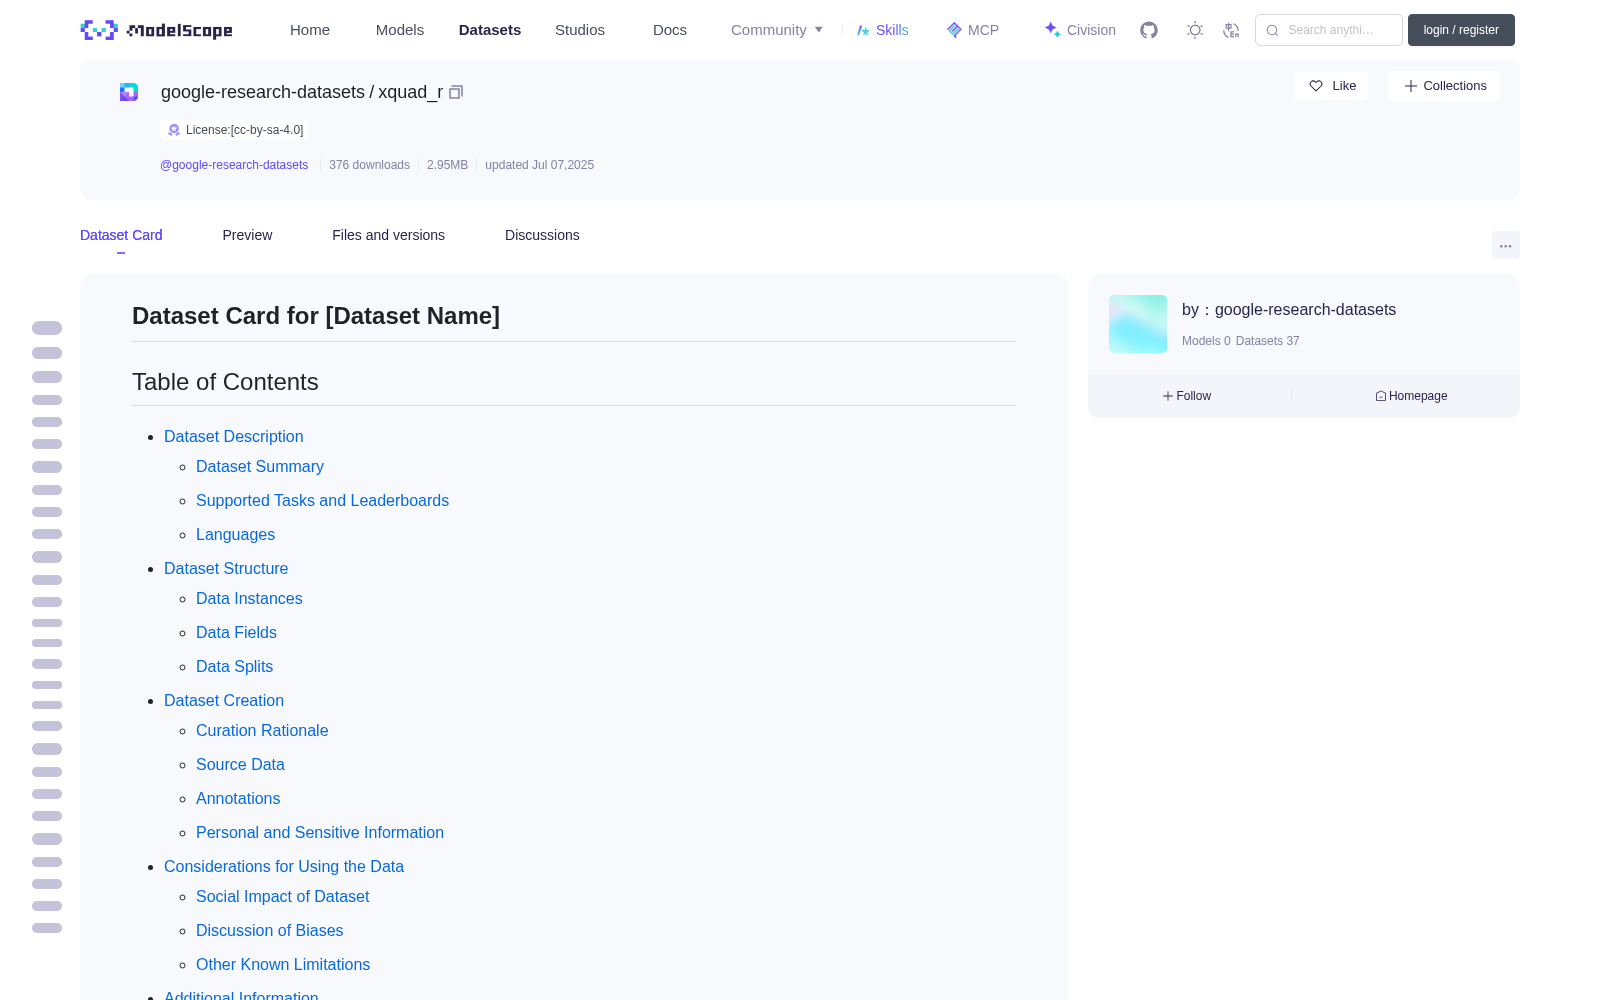This screenshot has height=1000, width=1600.
Task: Open the Skills link
Action: [x=883, y=30]
